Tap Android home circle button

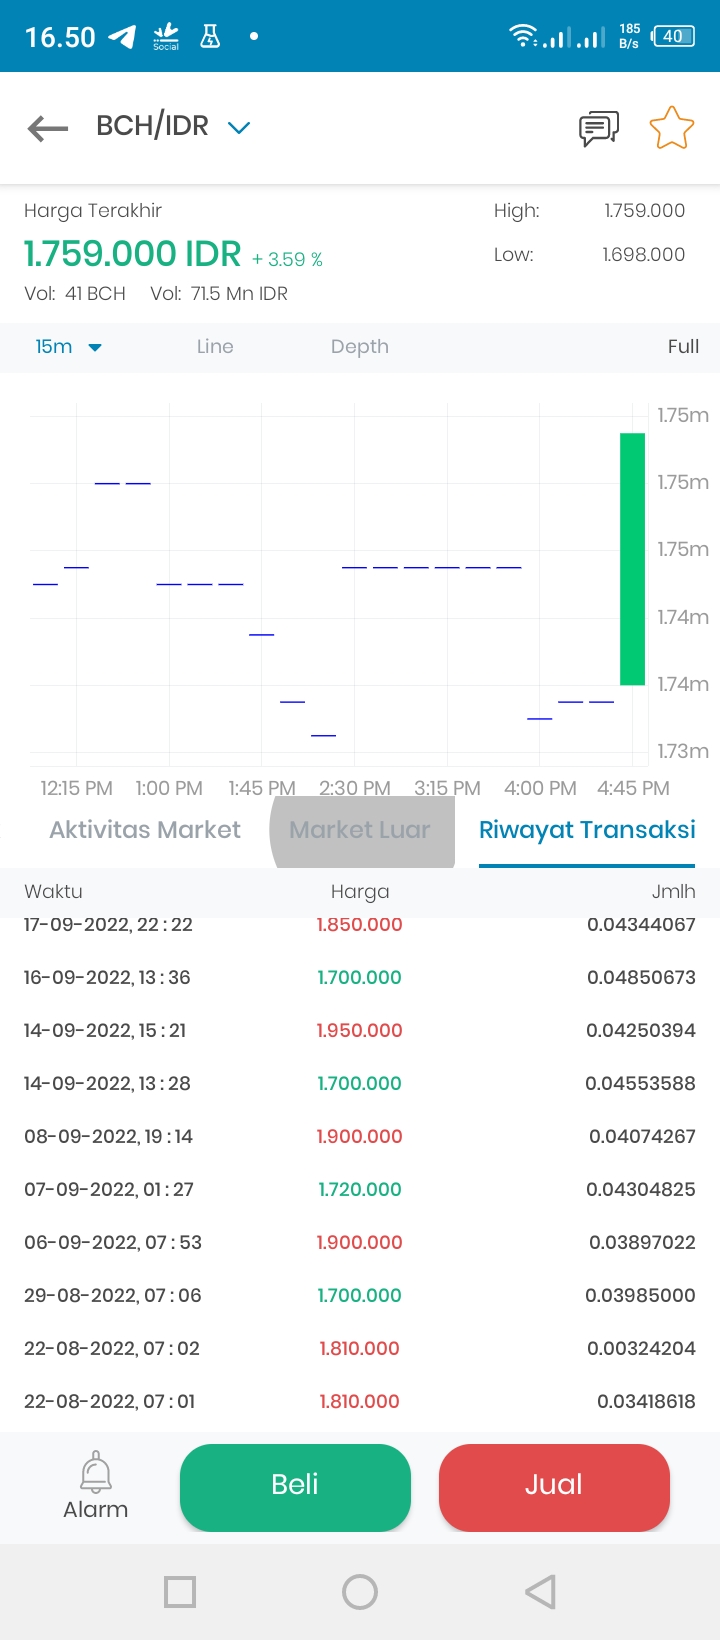click(x=360, y=1591)
